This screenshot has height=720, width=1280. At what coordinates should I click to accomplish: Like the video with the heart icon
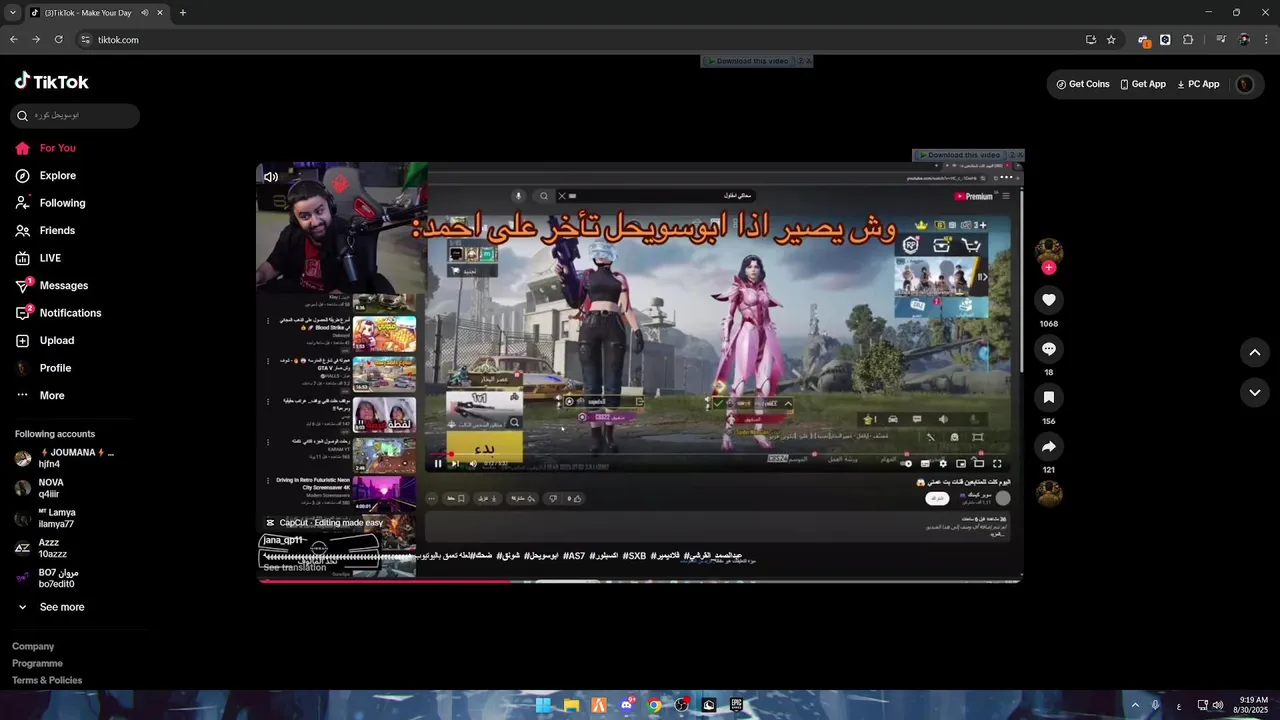point(1049,300)
